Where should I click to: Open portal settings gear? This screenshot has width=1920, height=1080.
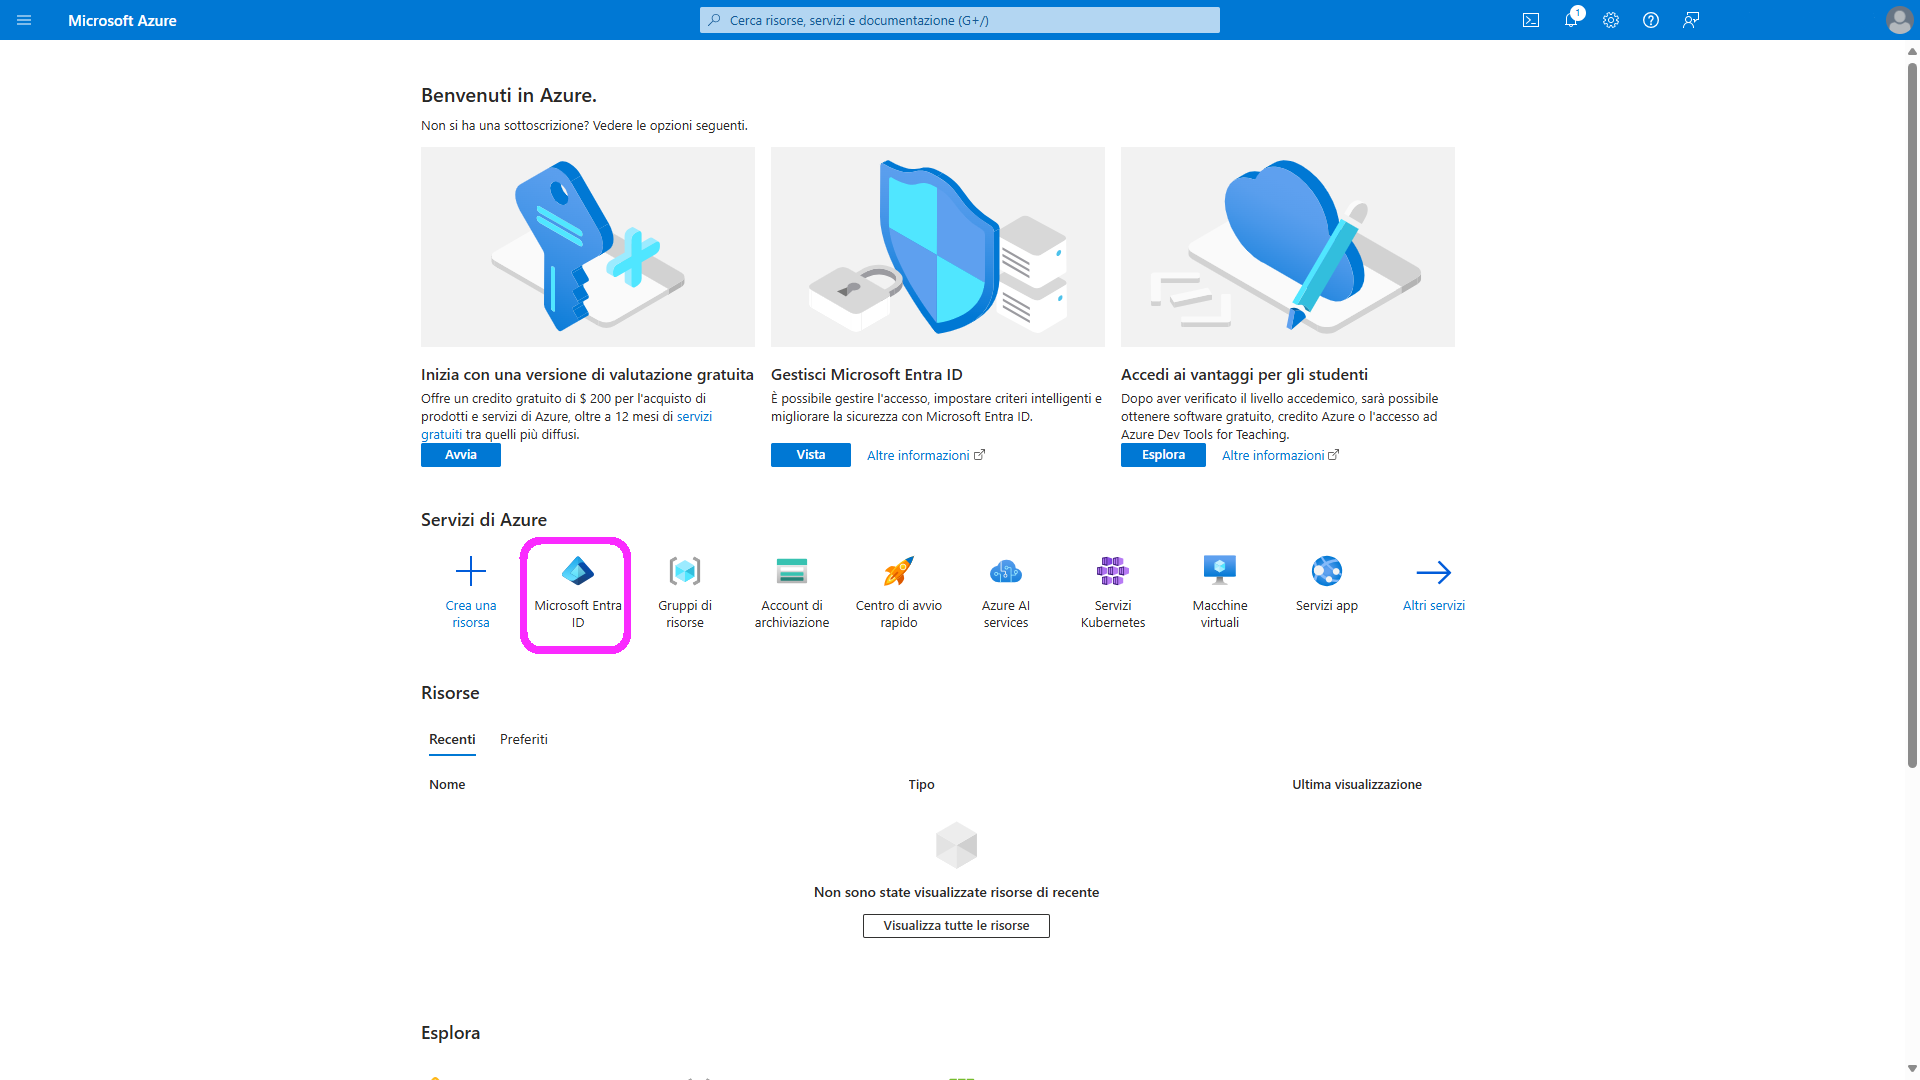(1611, 20)
